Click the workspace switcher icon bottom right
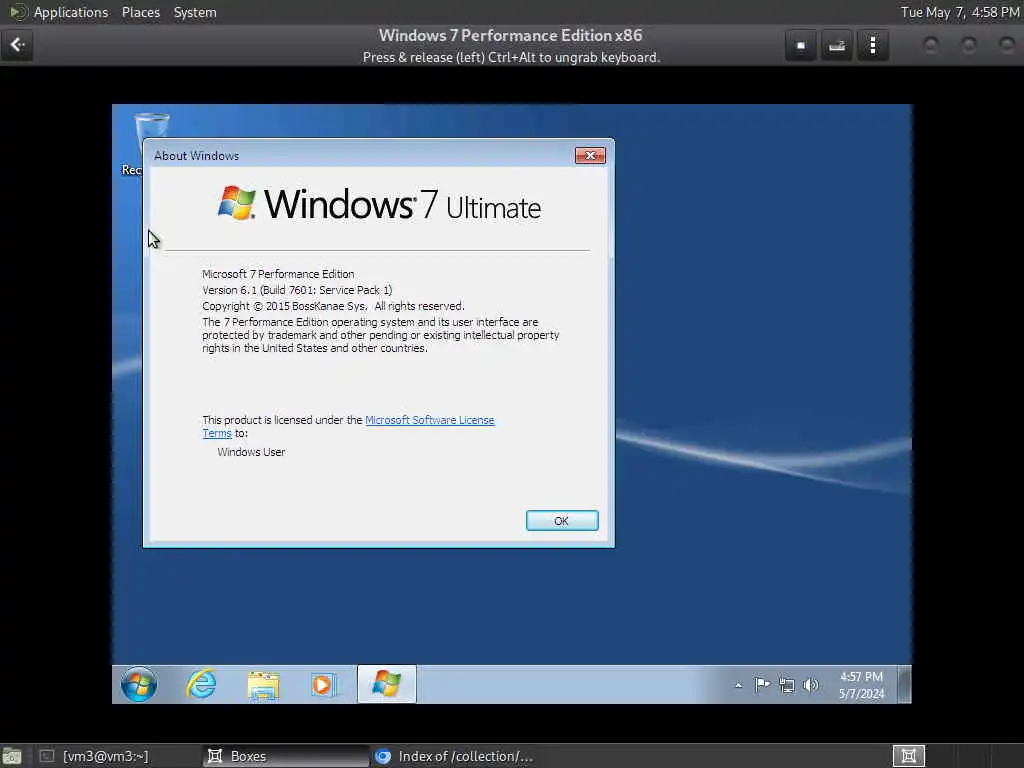This screenshot has width=1024, height=768. 908,756
